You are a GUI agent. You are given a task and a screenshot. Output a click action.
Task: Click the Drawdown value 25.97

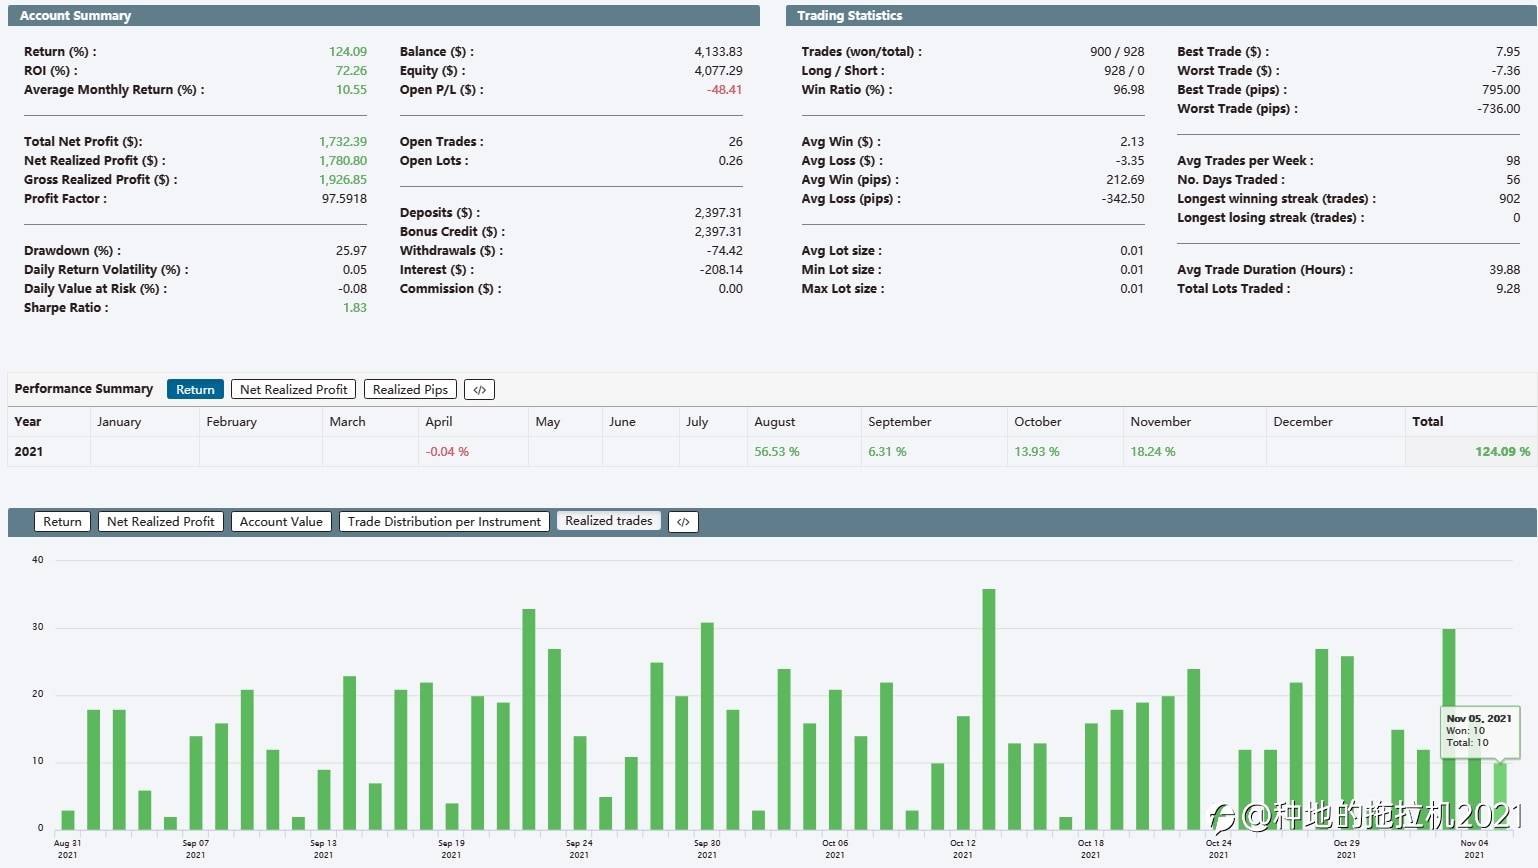351,251
